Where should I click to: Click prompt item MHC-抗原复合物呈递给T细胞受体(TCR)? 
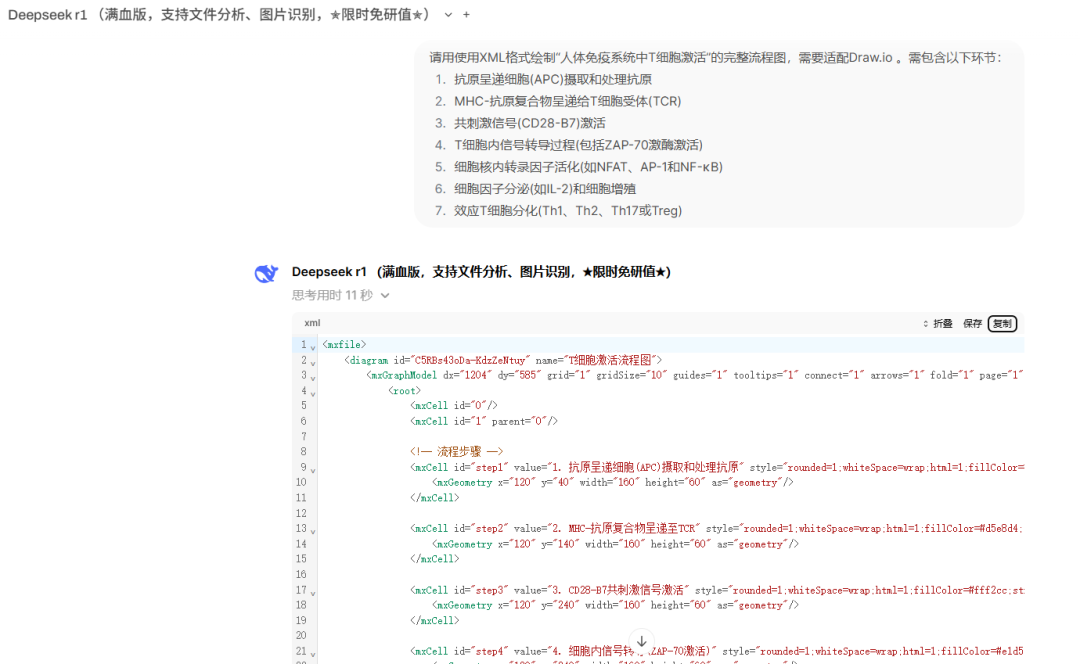pos(568,101)
